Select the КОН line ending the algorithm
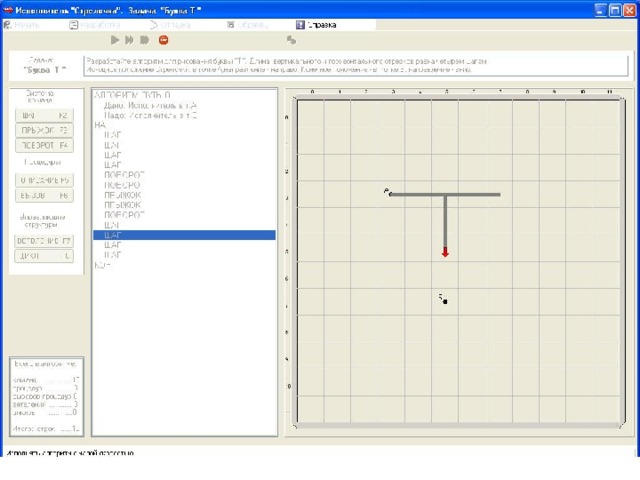The image size is (640, 480). [x=102, y=265]
